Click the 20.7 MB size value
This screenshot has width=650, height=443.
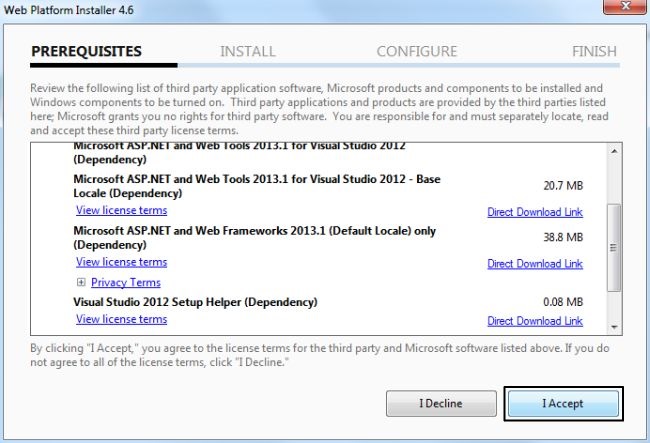(x=563, y=186)
